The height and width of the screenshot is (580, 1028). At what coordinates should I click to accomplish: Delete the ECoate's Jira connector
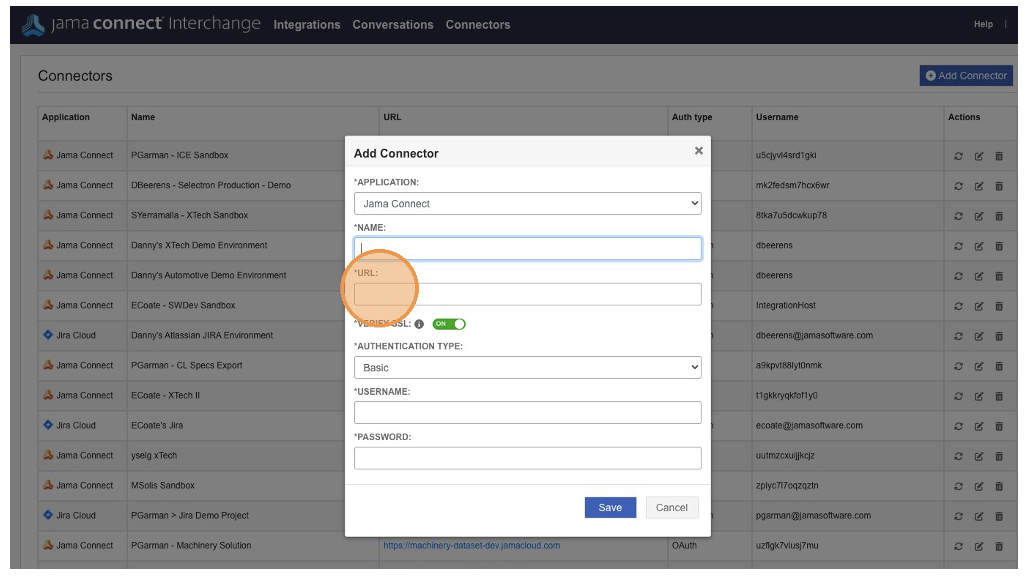tap(999, 427)
